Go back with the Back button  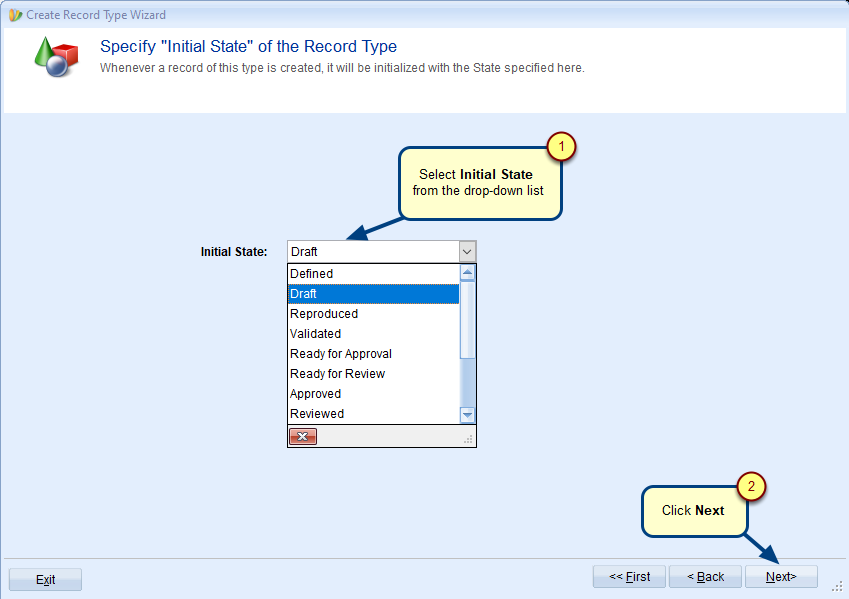tap(705, 577)
